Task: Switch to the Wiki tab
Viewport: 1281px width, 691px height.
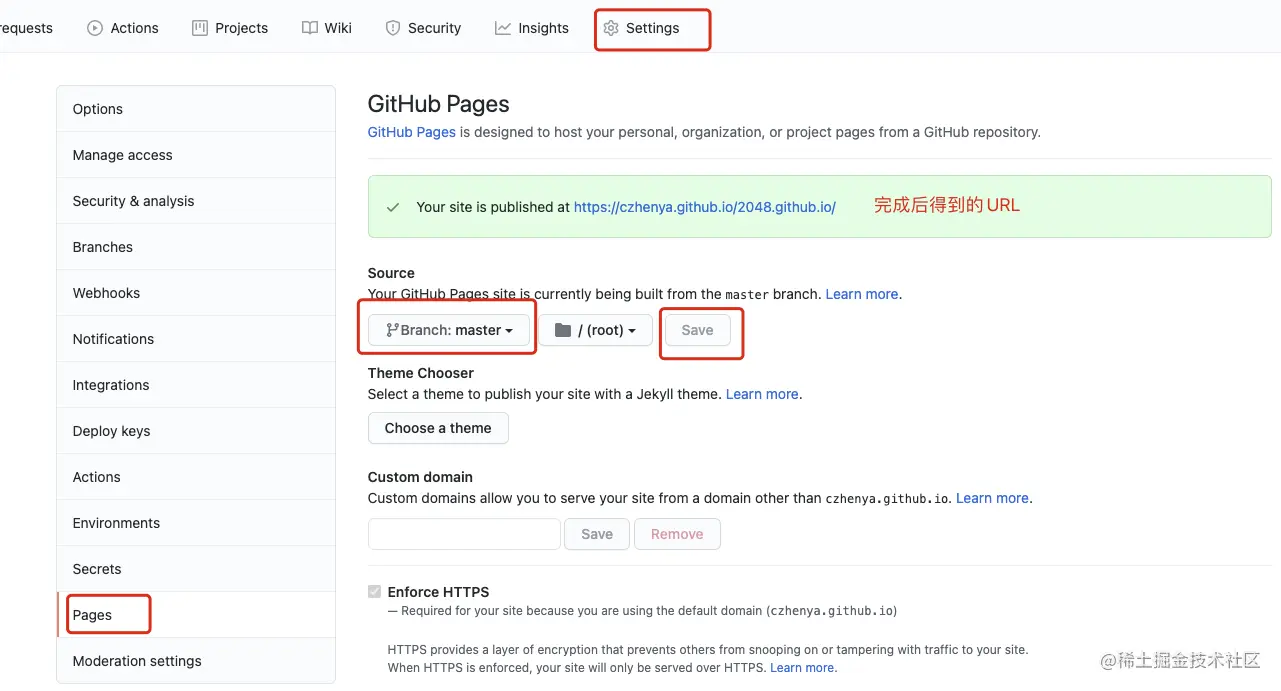Action: pyautogui.click(x=327, y=28)
